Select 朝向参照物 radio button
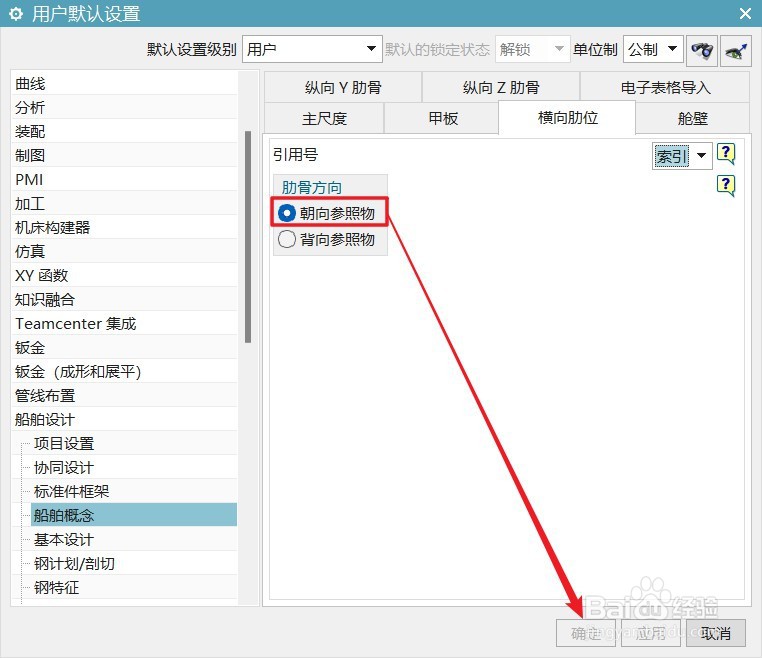The width and height of the screenshot is (762, 658). pyautogui.click(x=287, y=213)
